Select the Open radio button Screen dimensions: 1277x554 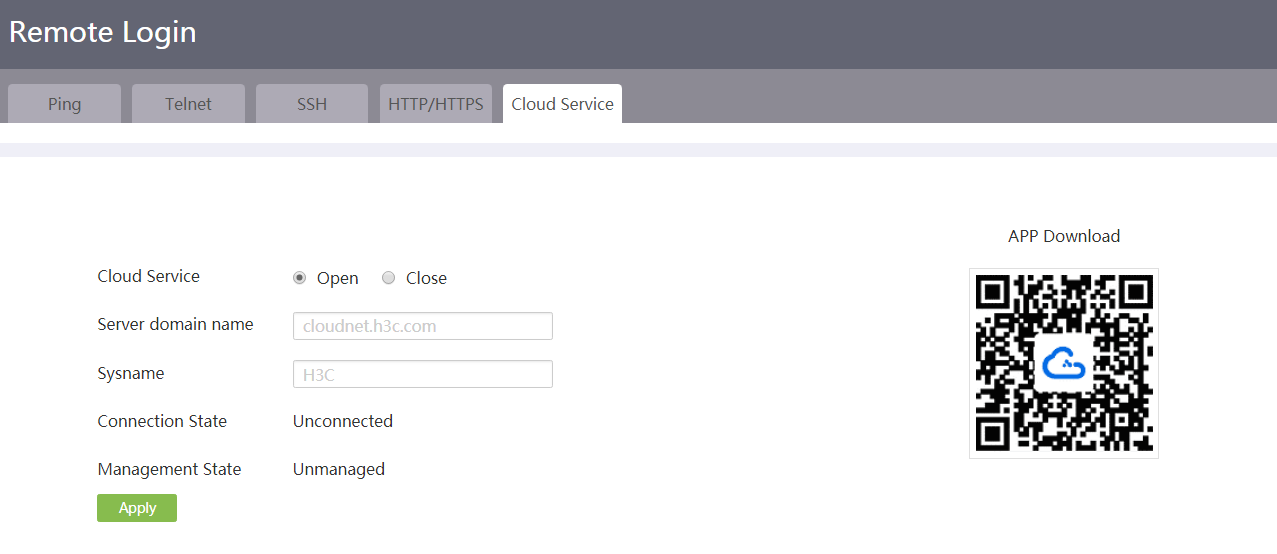299,278
